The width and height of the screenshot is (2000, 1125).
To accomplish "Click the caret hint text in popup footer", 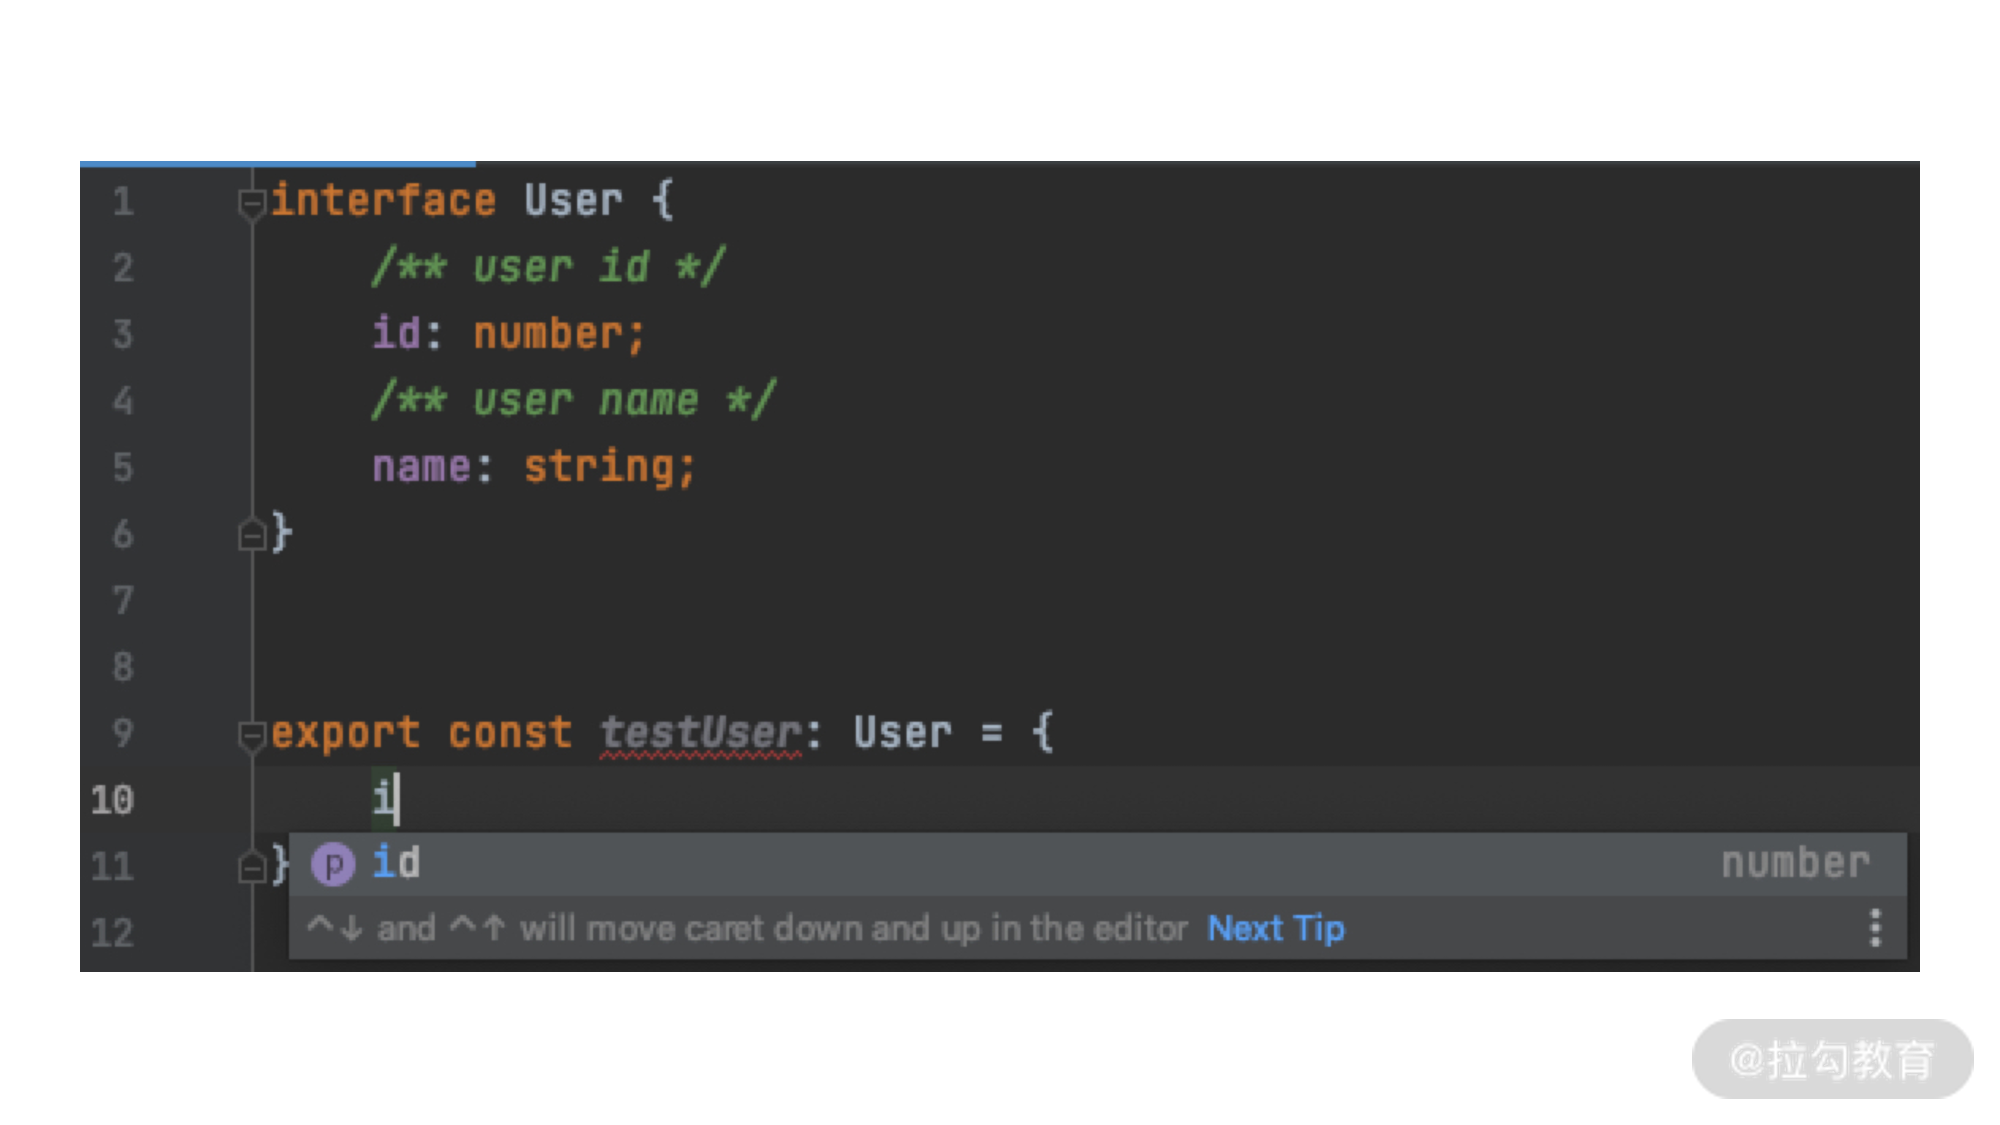I will click(747, 929).
